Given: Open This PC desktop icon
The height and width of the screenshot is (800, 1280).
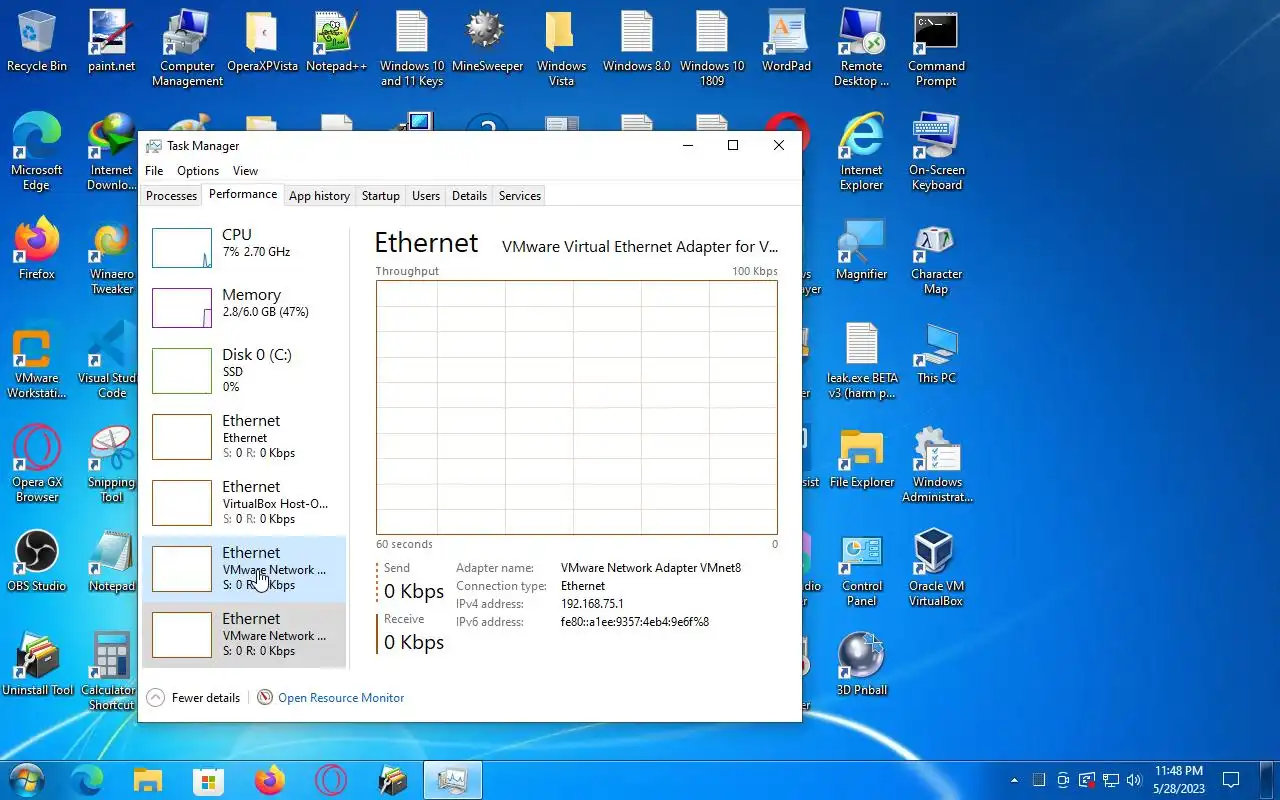Looking at the screenshot, I should (937, 354).
